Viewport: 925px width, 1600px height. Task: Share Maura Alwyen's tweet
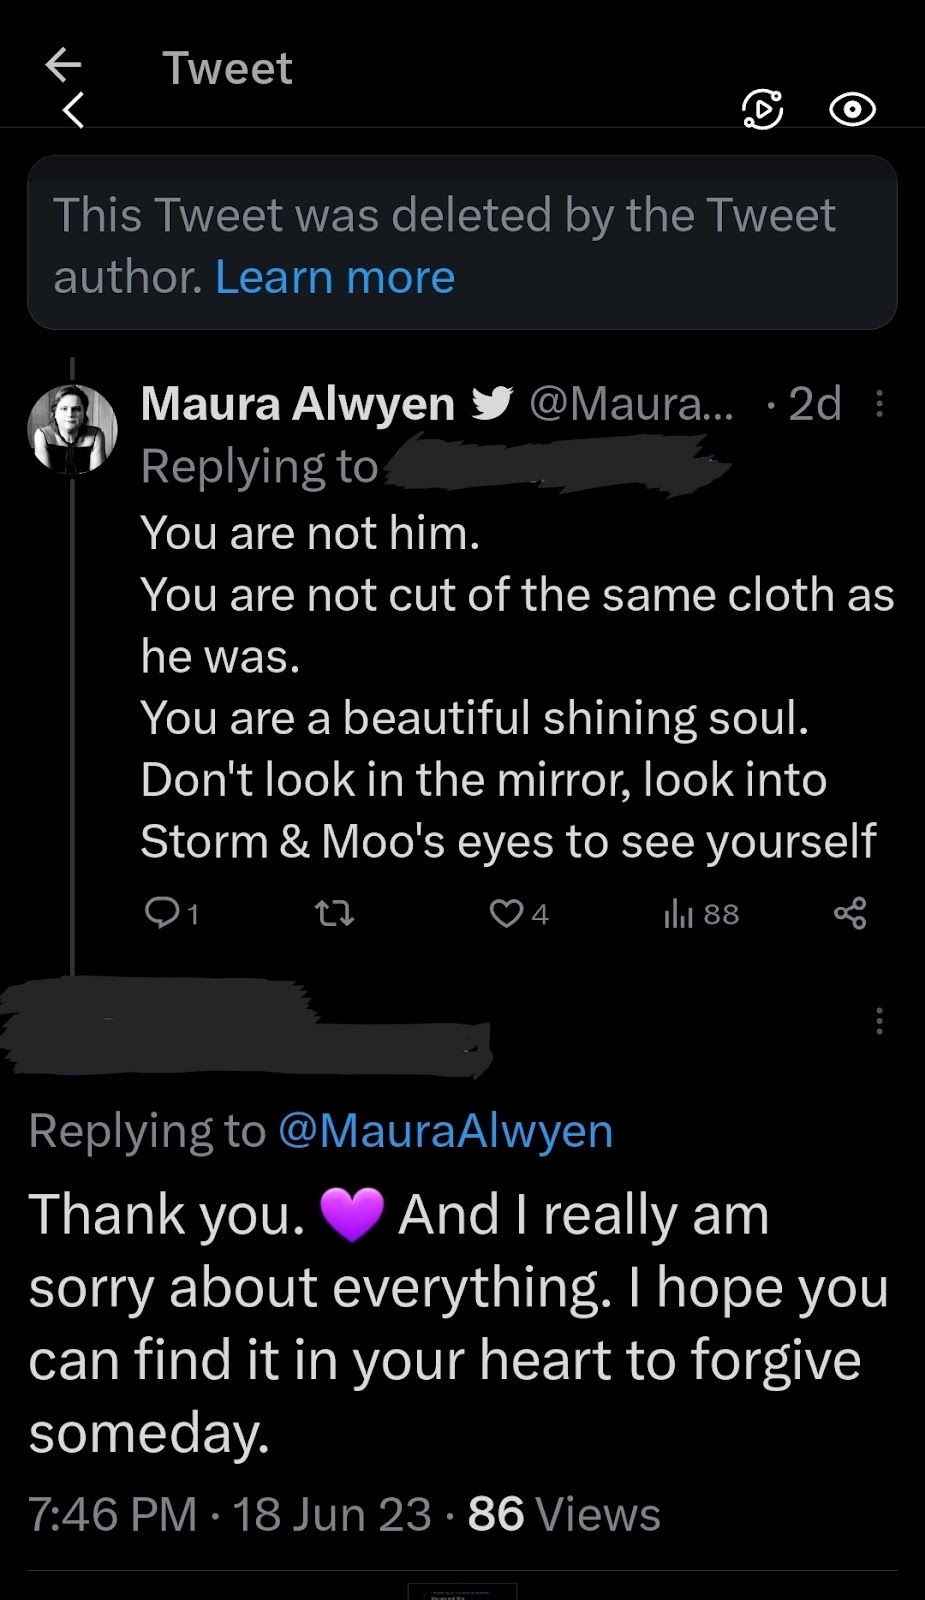click(x=850, y=913)
